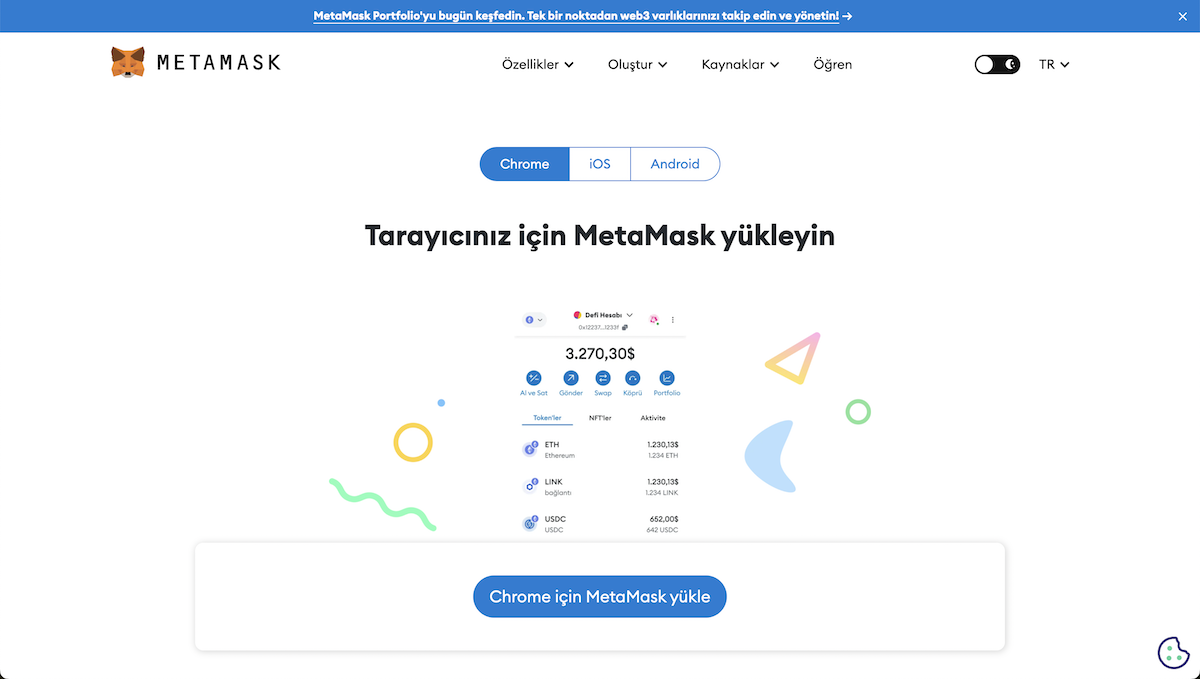Open the cookie preferences icon bottom right

coord(1172,652)
